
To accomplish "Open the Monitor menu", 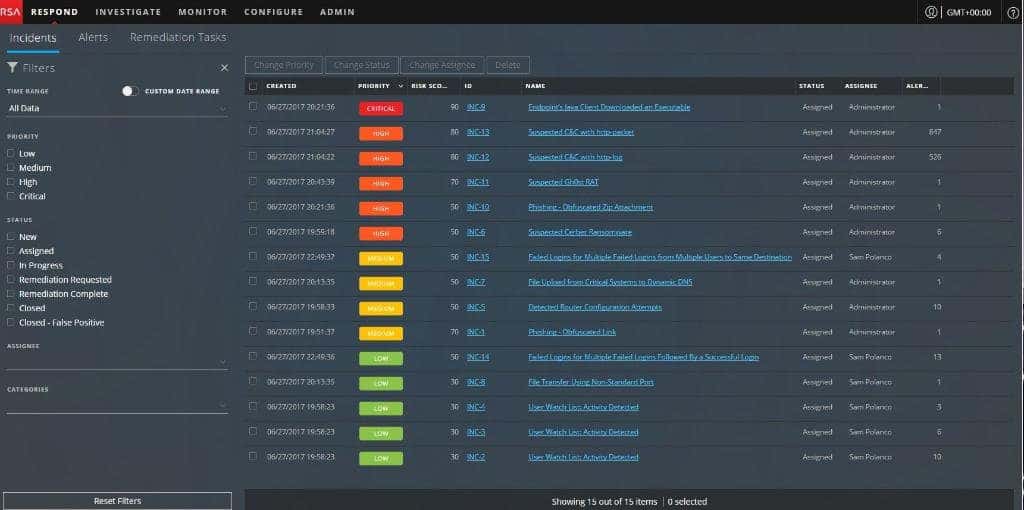I will [x=202, y=12].
